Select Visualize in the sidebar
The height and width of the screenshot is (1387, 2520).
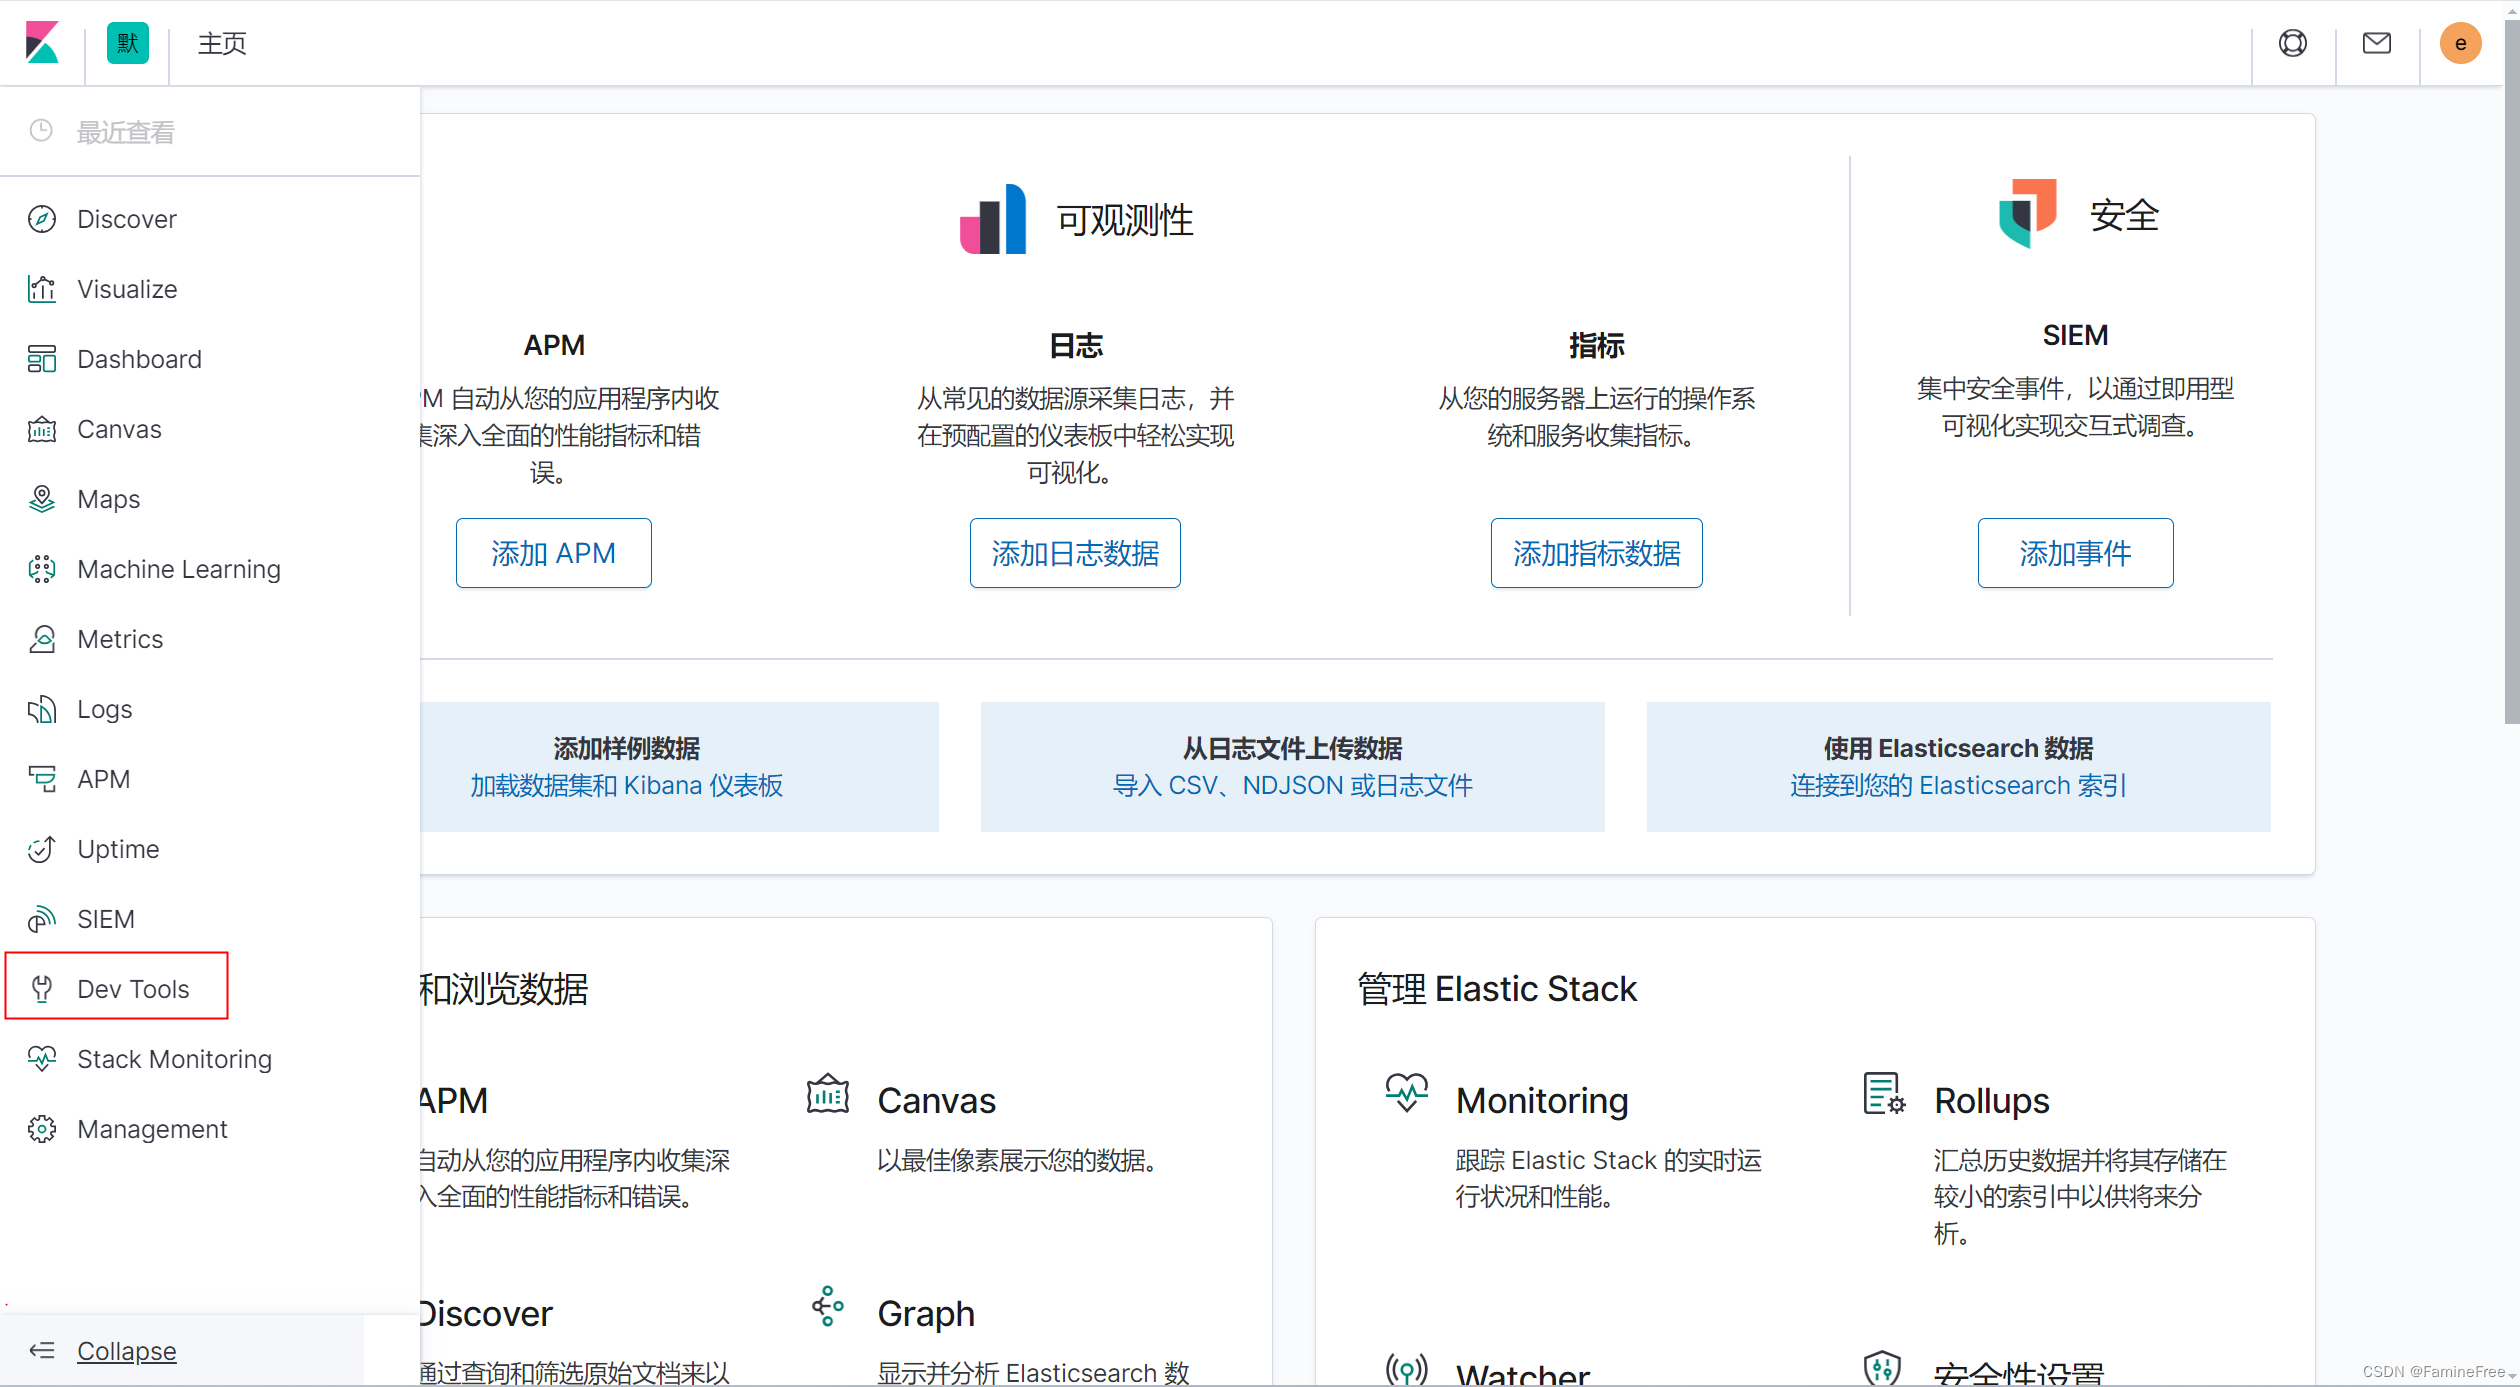coord(125,288)
